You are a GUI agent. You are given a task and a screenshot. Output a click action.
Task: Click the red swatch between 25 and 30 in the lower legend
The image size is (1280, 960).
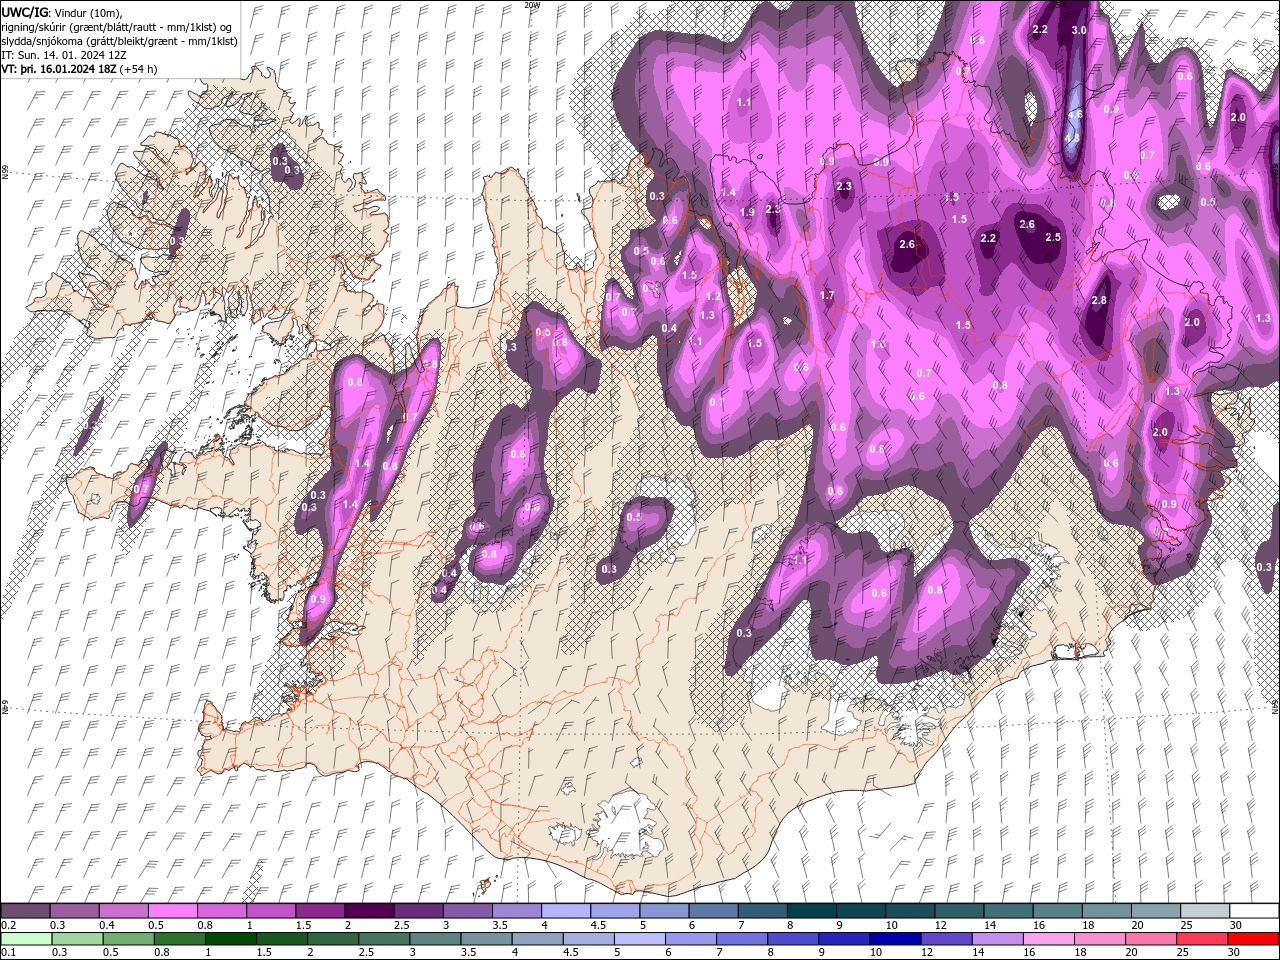[x=1251, y=939]
